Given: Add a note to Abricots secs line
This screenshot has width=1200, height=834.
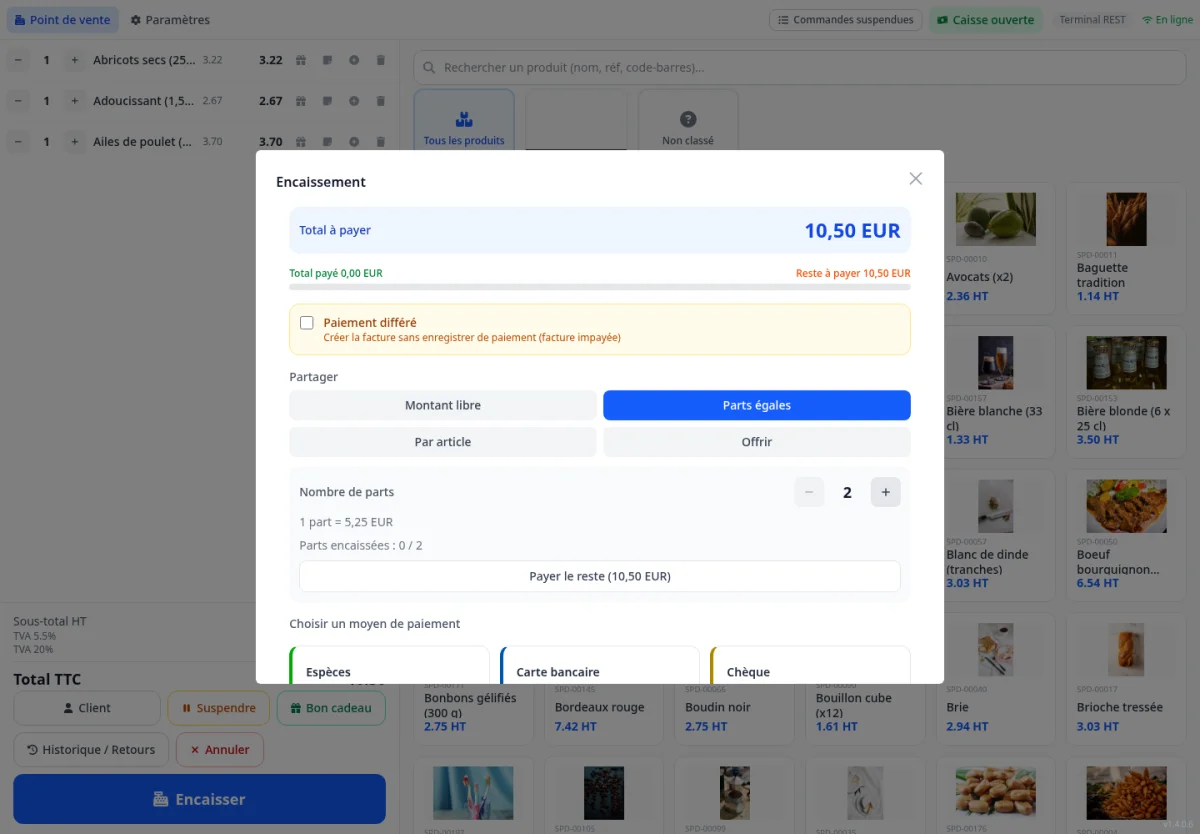Looking at the screenshot, I should [x=327, y=60].
